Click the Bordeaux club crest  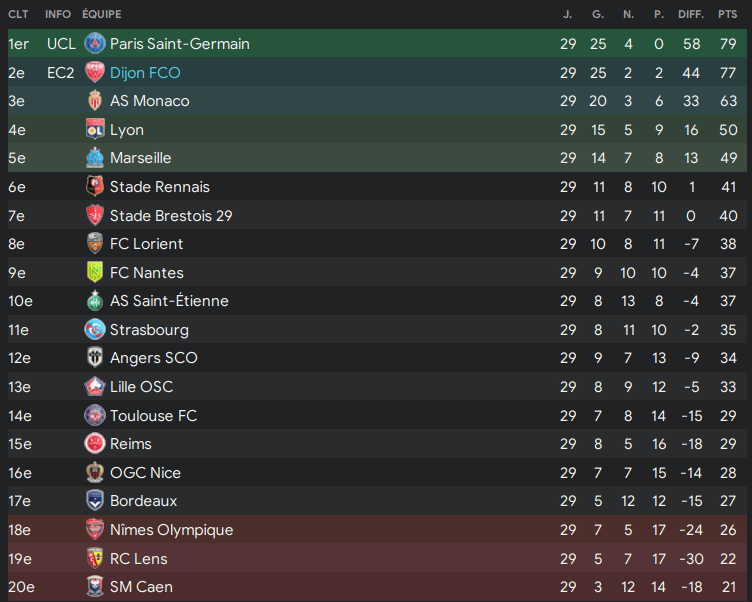pyautogui.click(x=95, y=501)
